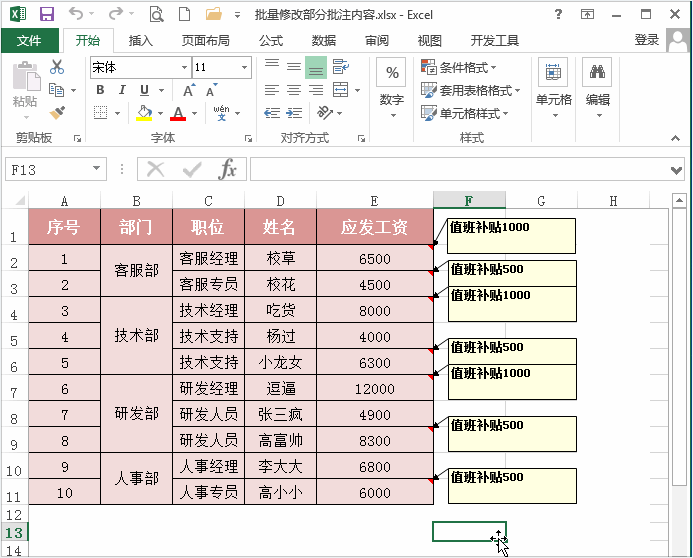Align text to the top of the cell
Viewport: 693px width, 558px height.
coord(272,67)
